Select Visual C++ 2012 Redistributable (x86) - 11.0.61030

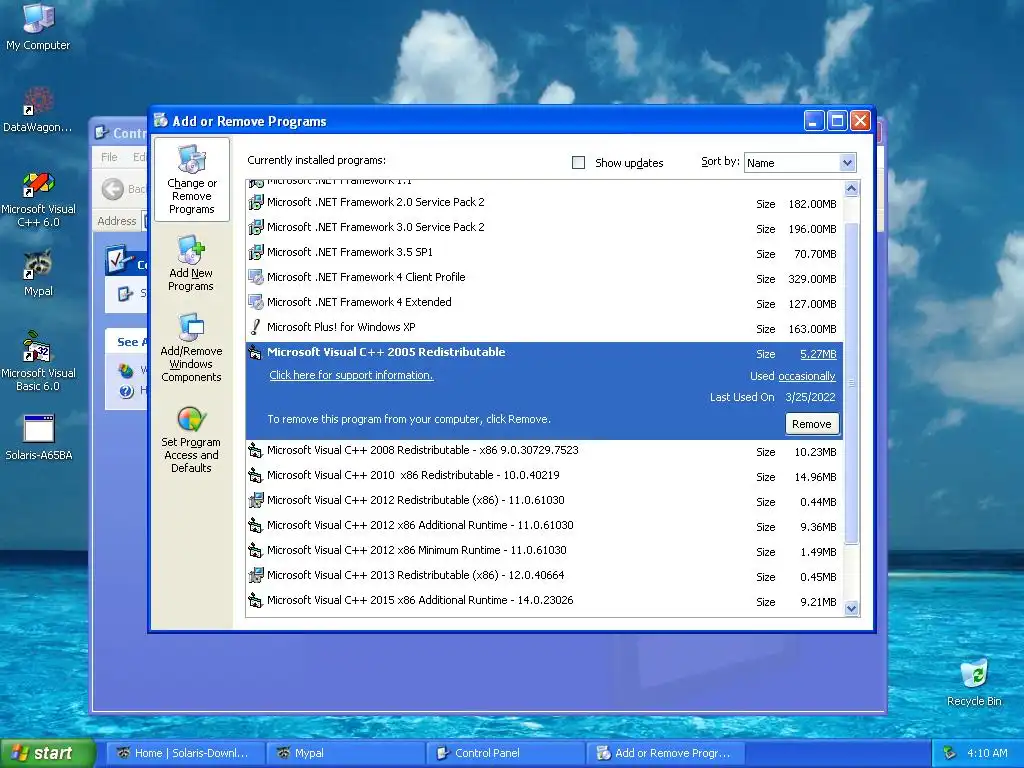click(545, 500)
